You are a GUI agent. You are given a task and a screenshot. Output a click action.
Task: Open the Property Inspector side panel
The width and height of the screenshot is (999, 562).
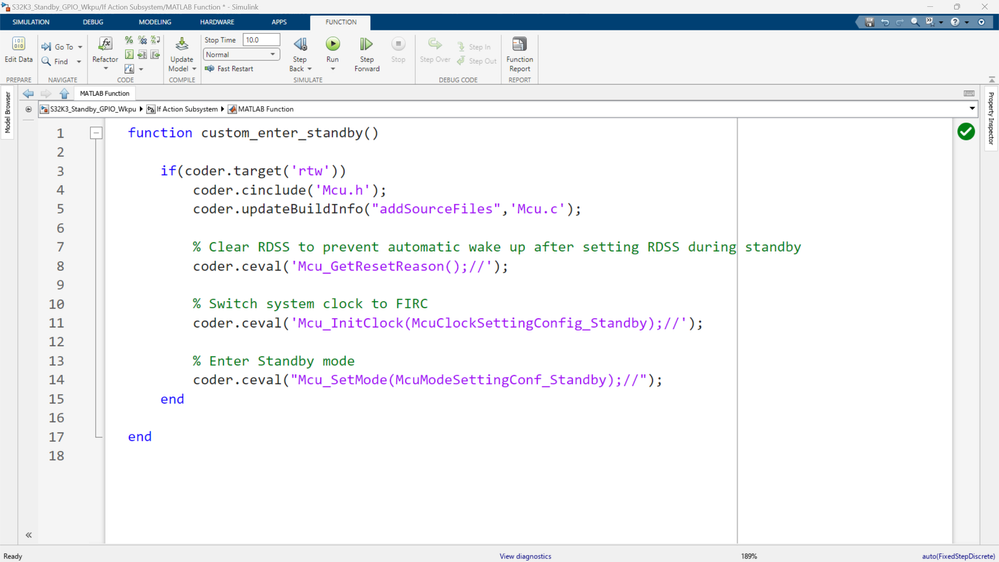tap(991, 119)
